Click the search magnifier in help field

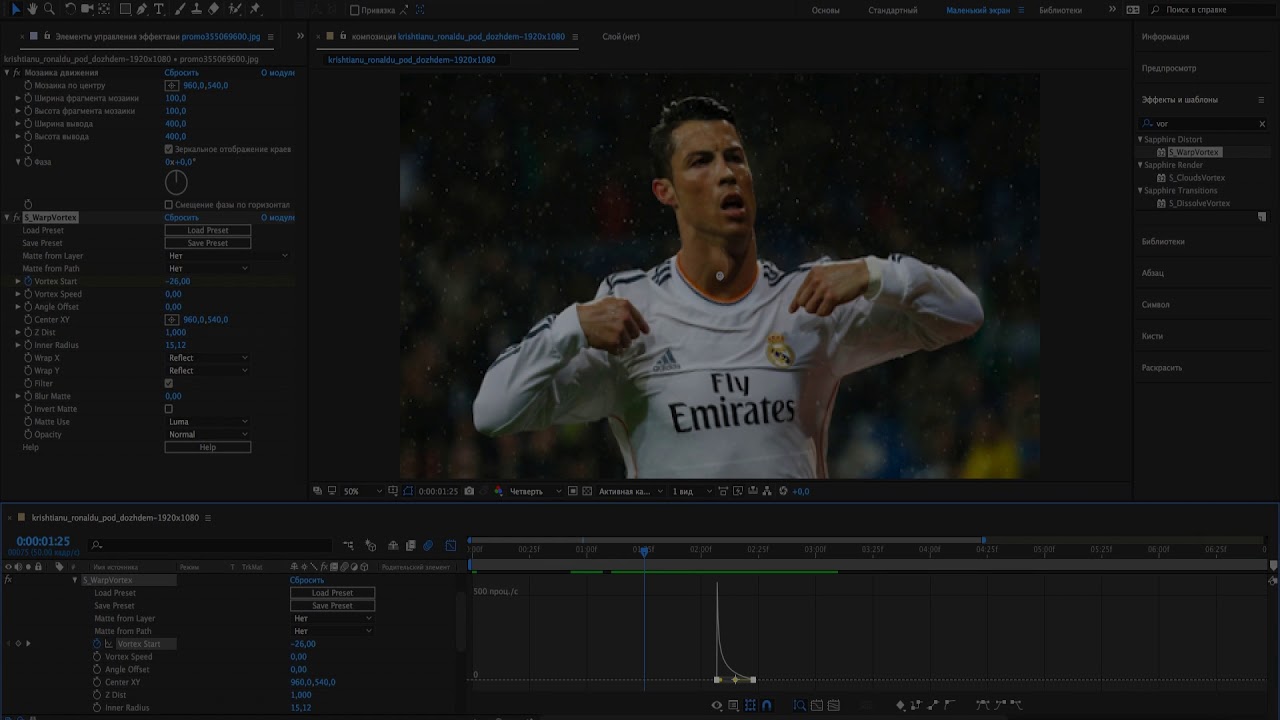click(x=1156, y=9)
